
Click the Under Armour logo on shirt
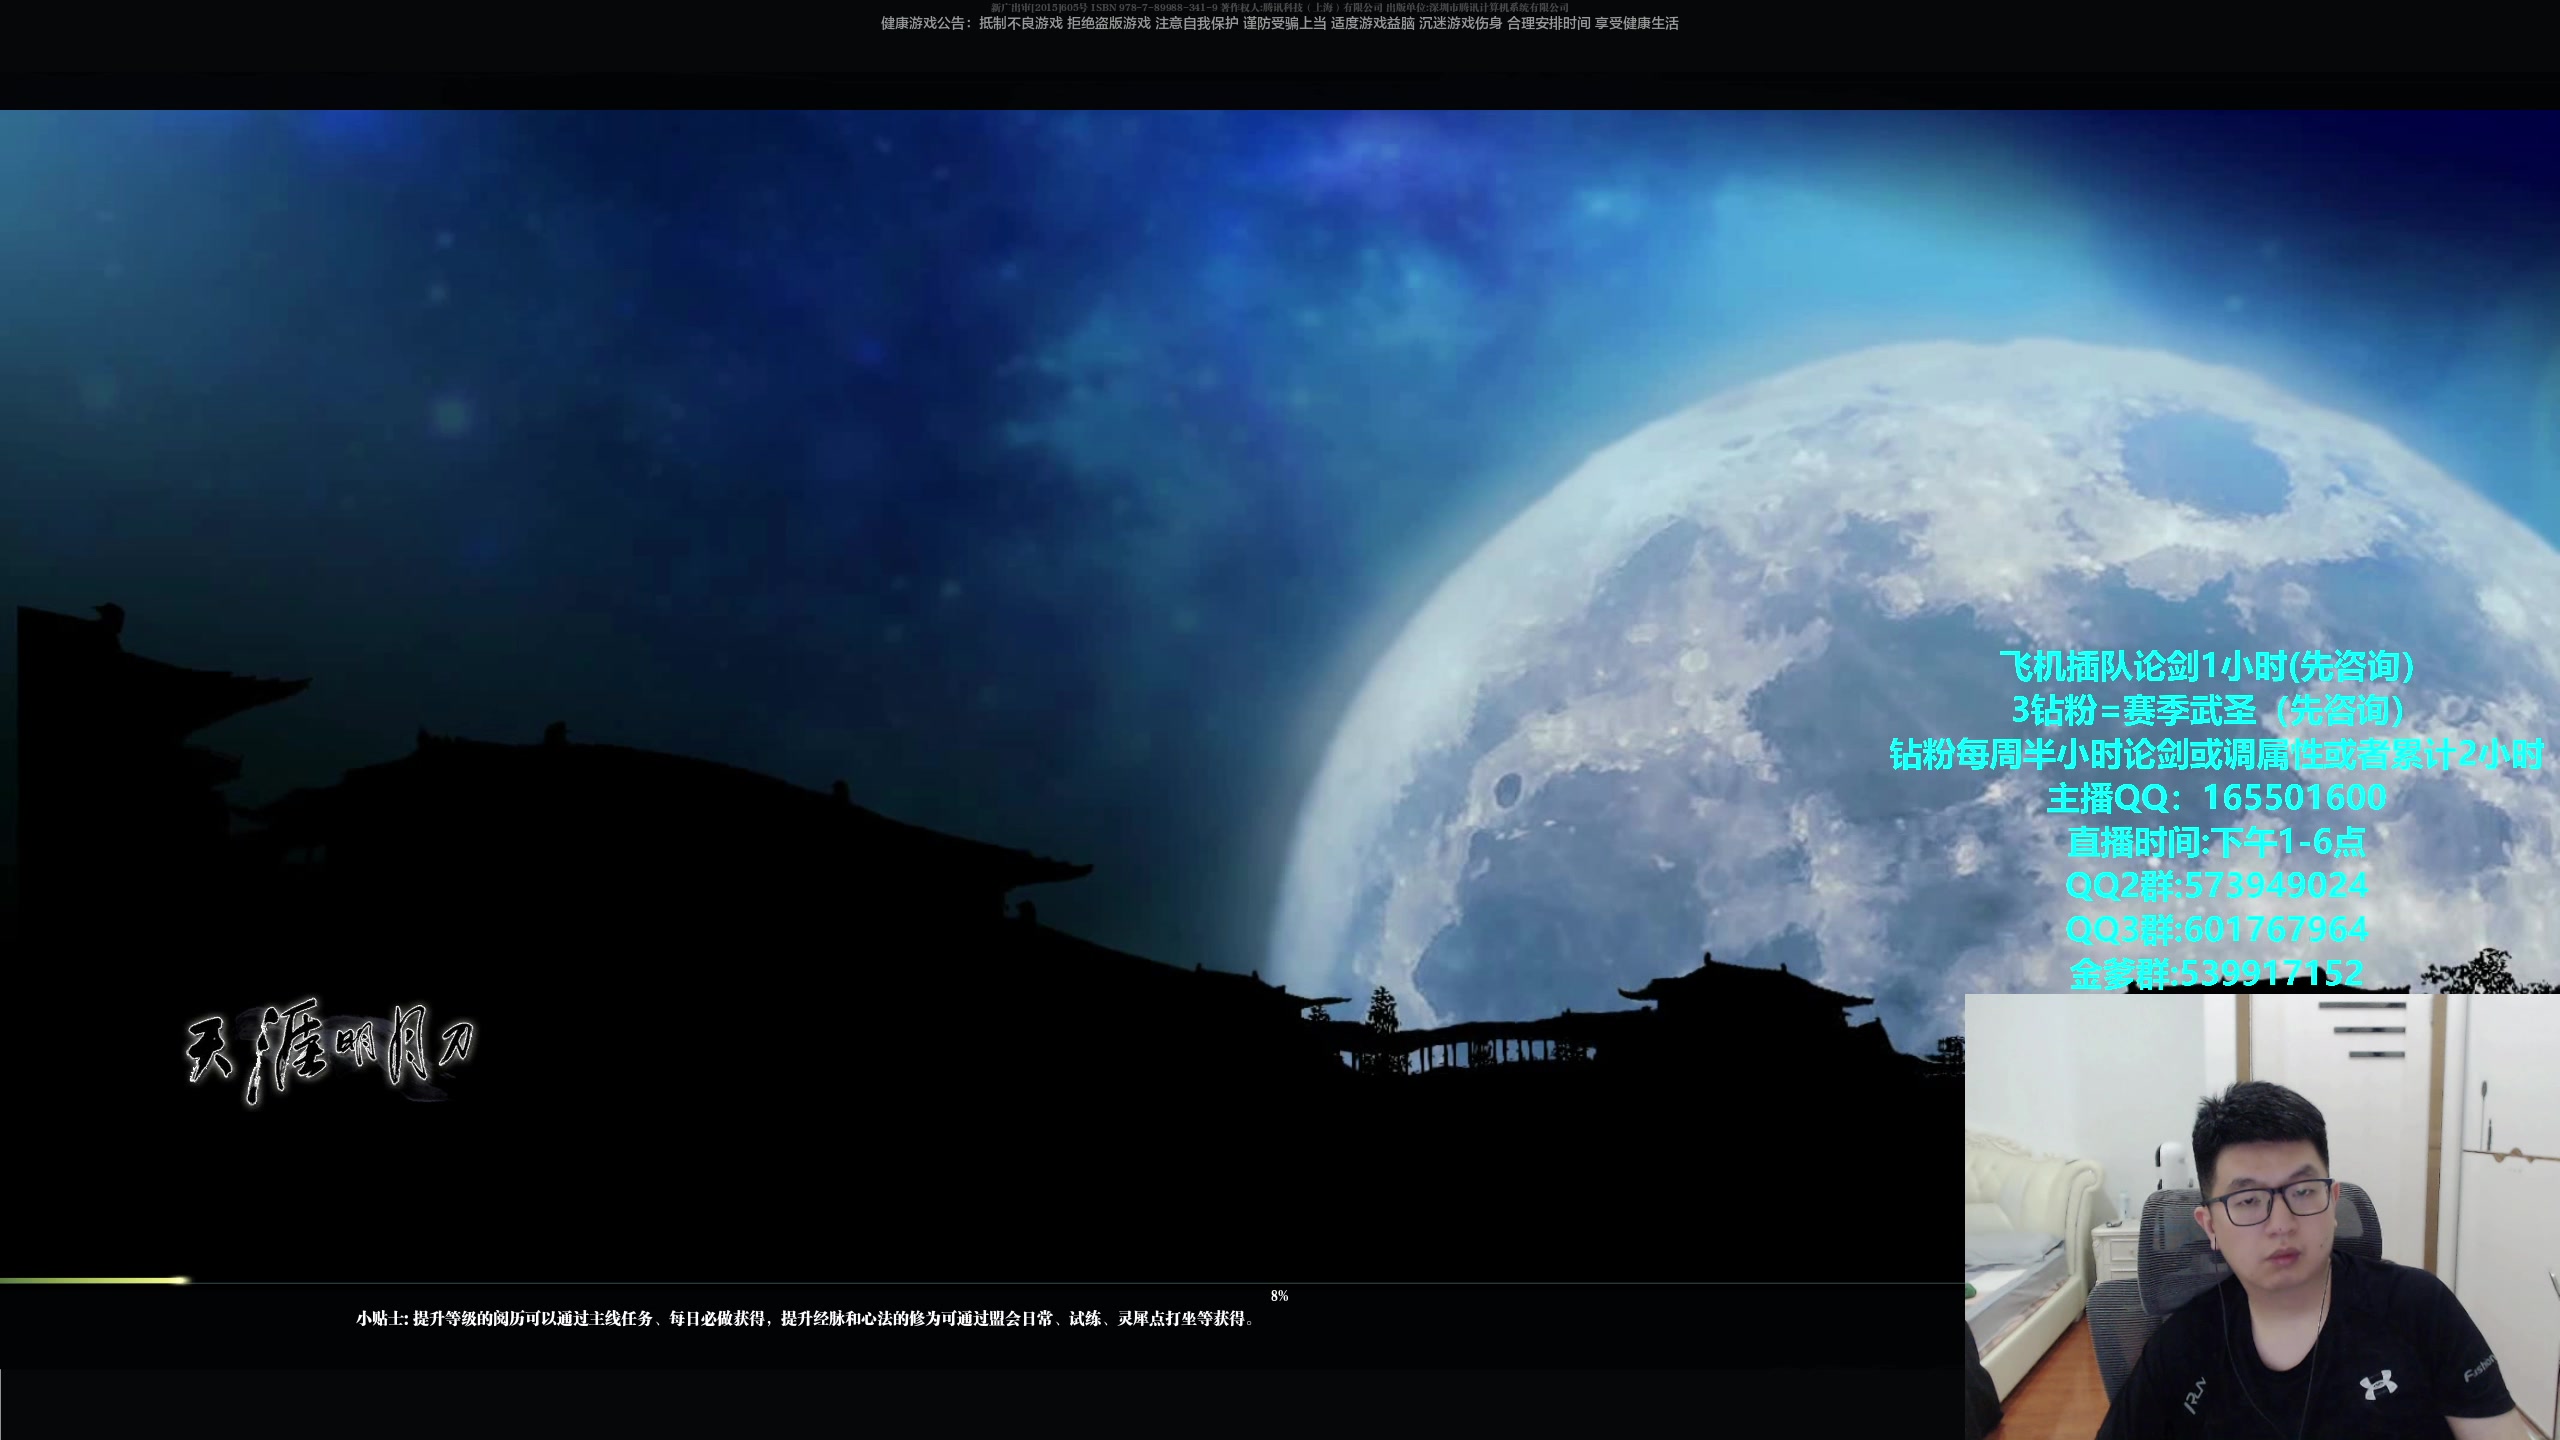pyautogui.click(x=2377, y=1386)
